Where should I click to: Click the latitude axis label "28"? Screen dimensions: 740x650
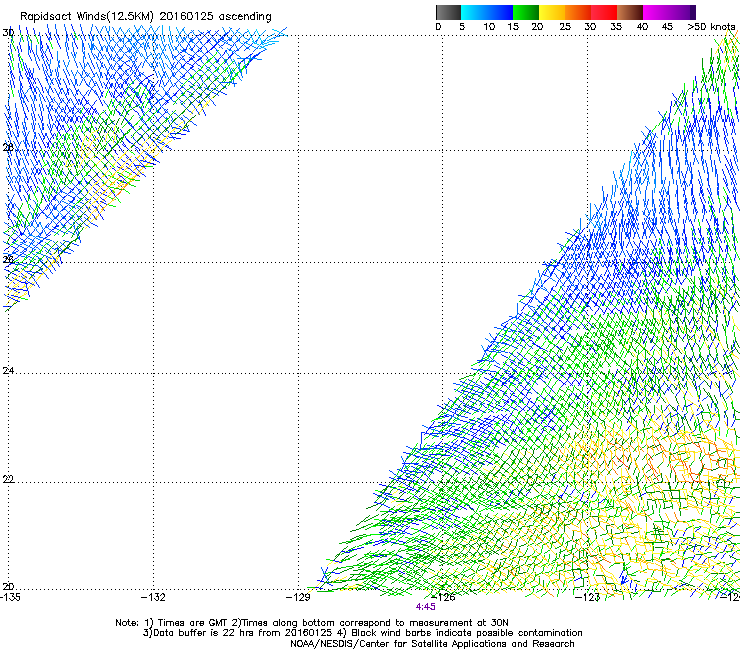pyautogui.click(x=8, y=148)
